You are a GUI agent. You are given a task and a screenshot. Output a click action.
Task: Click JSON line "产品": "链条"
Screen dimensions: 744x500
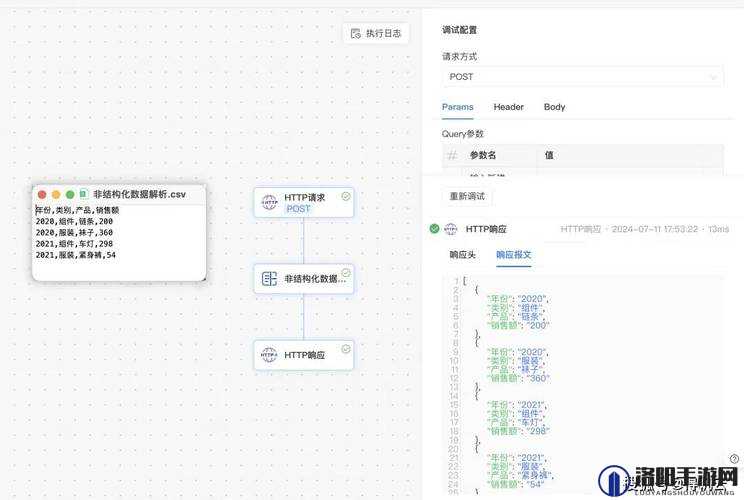point(516,316)
